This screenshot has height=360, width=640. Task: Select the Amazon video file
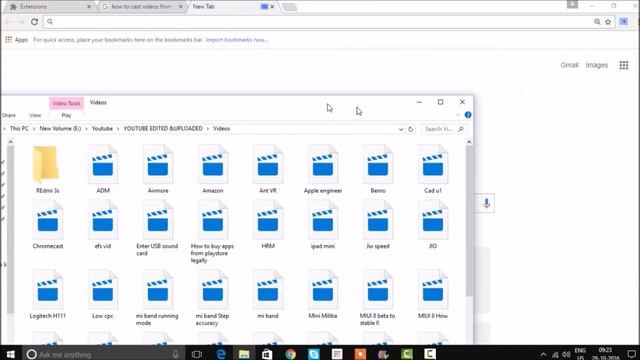(213, 169)
